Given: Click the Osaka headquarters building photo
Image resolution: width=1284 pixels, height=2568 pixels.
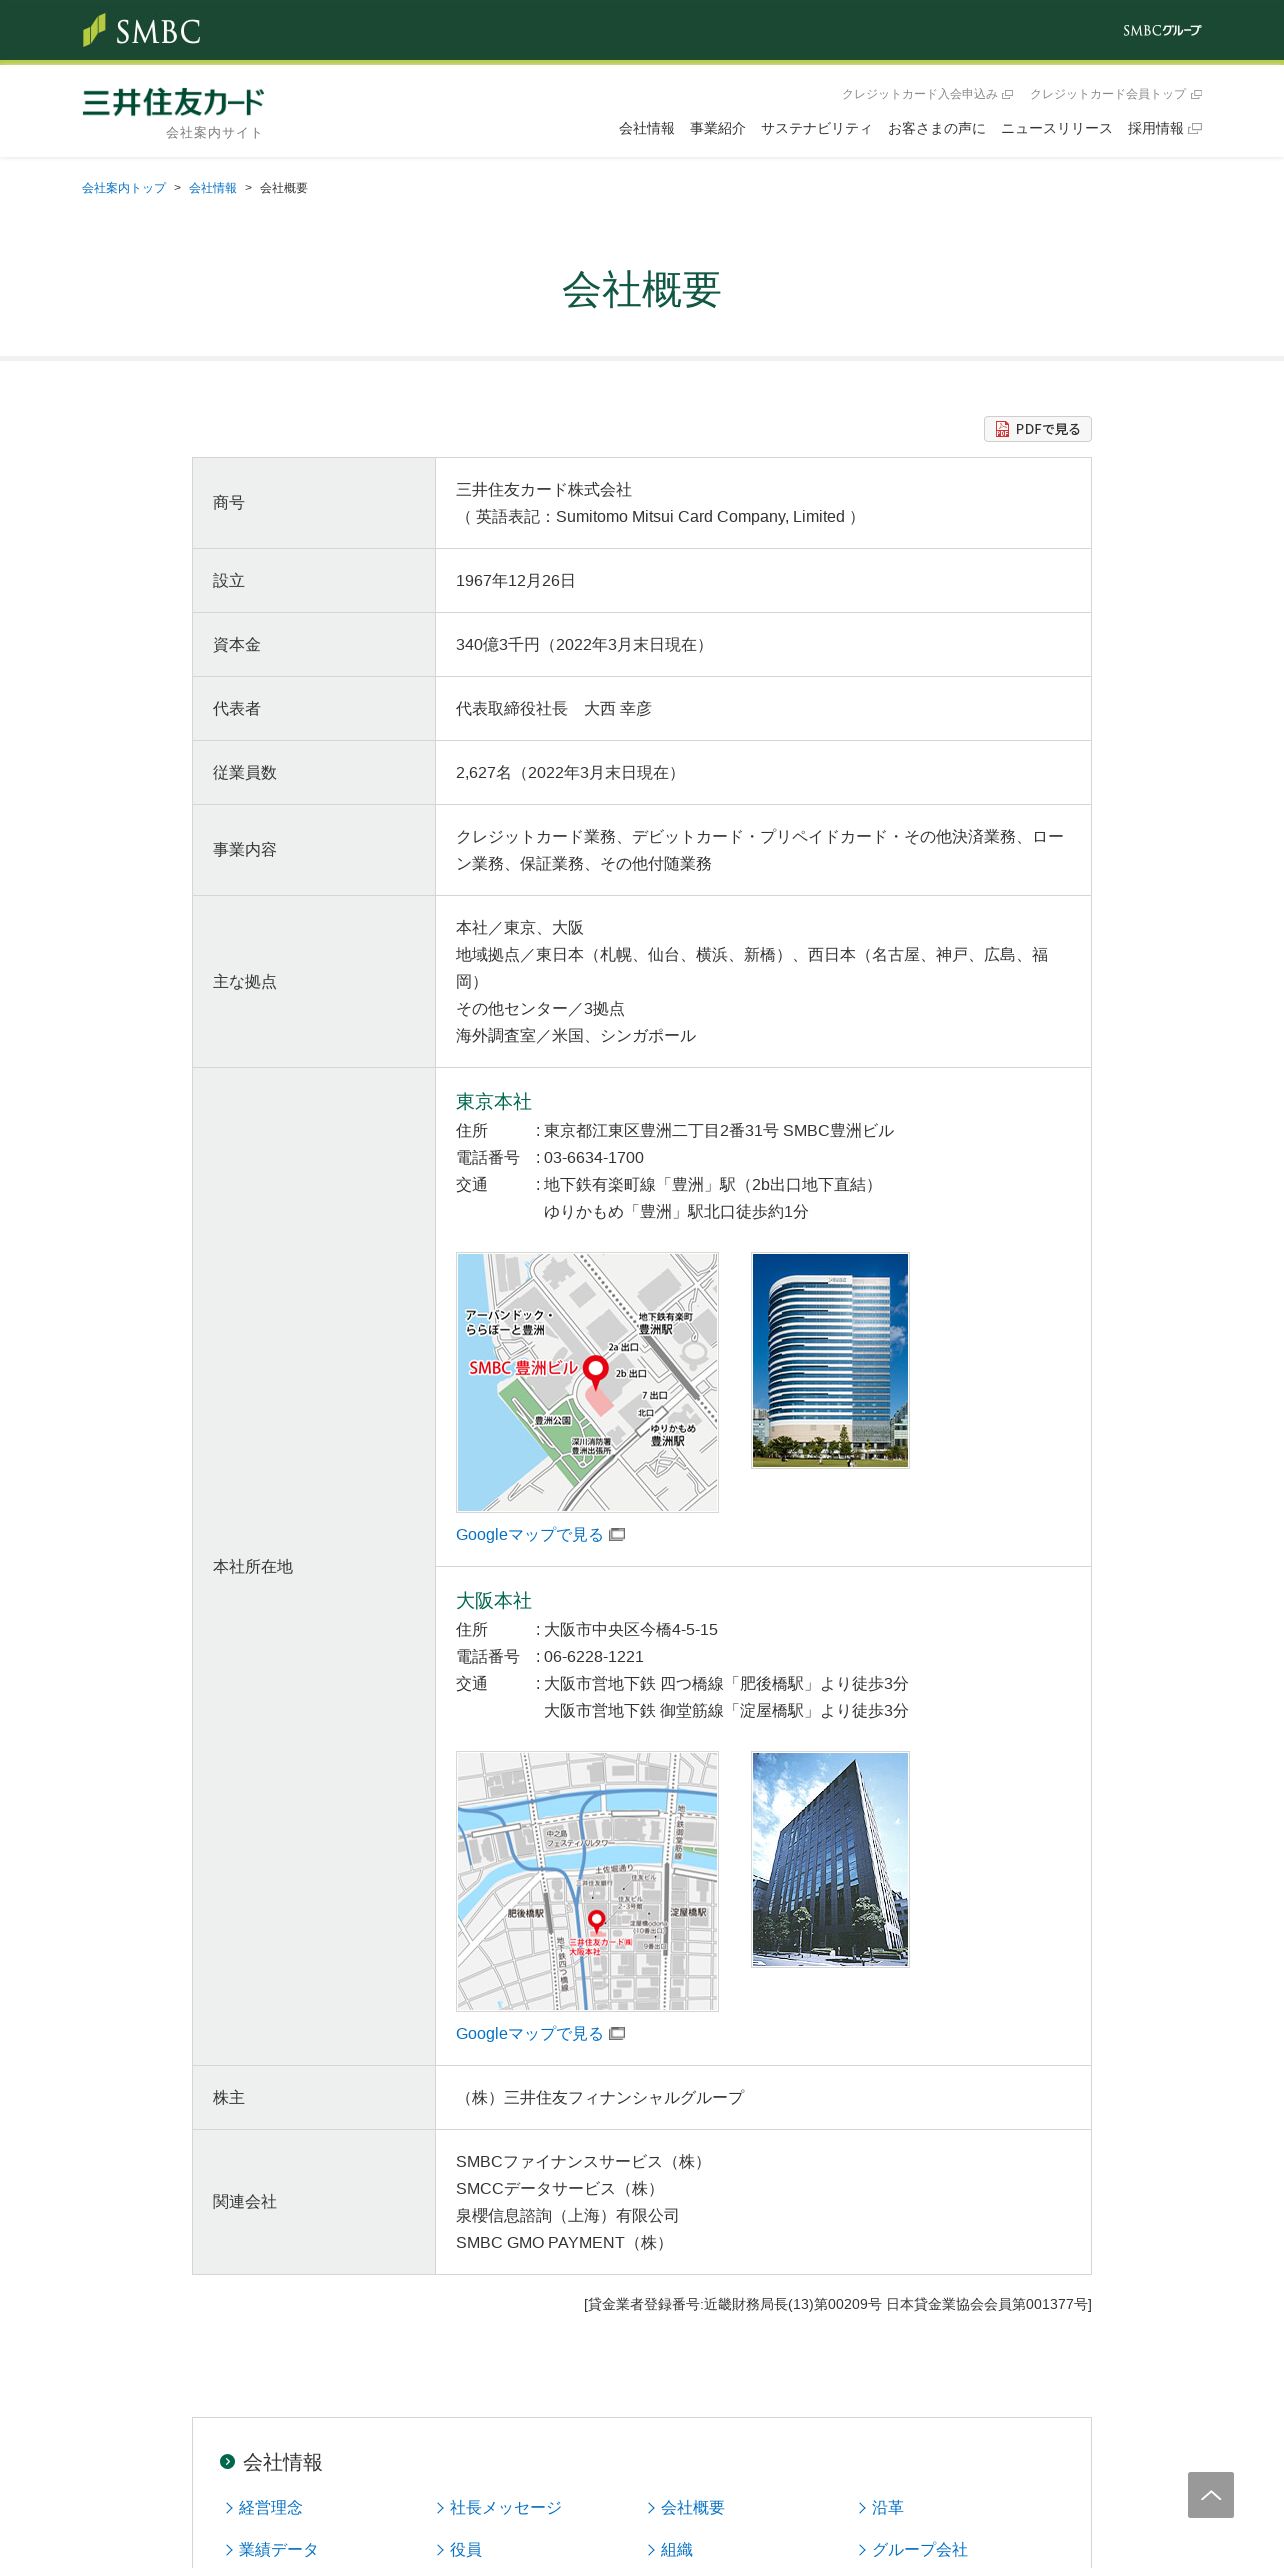Looking at the screenshot, I should (x=830, y=1859).
